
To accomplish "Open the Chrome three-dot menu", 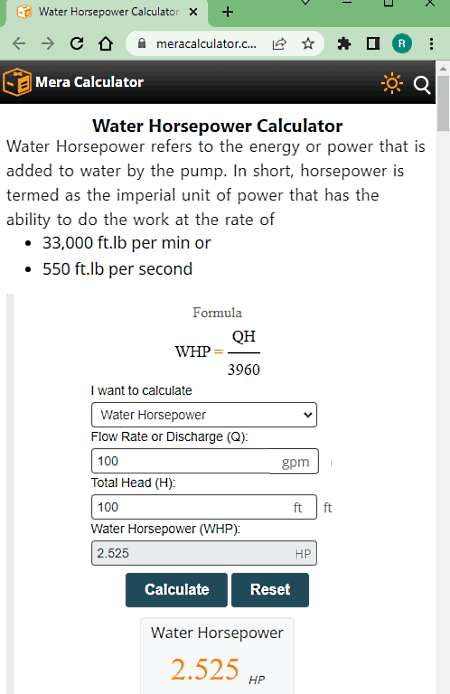I will coord(431,43).
